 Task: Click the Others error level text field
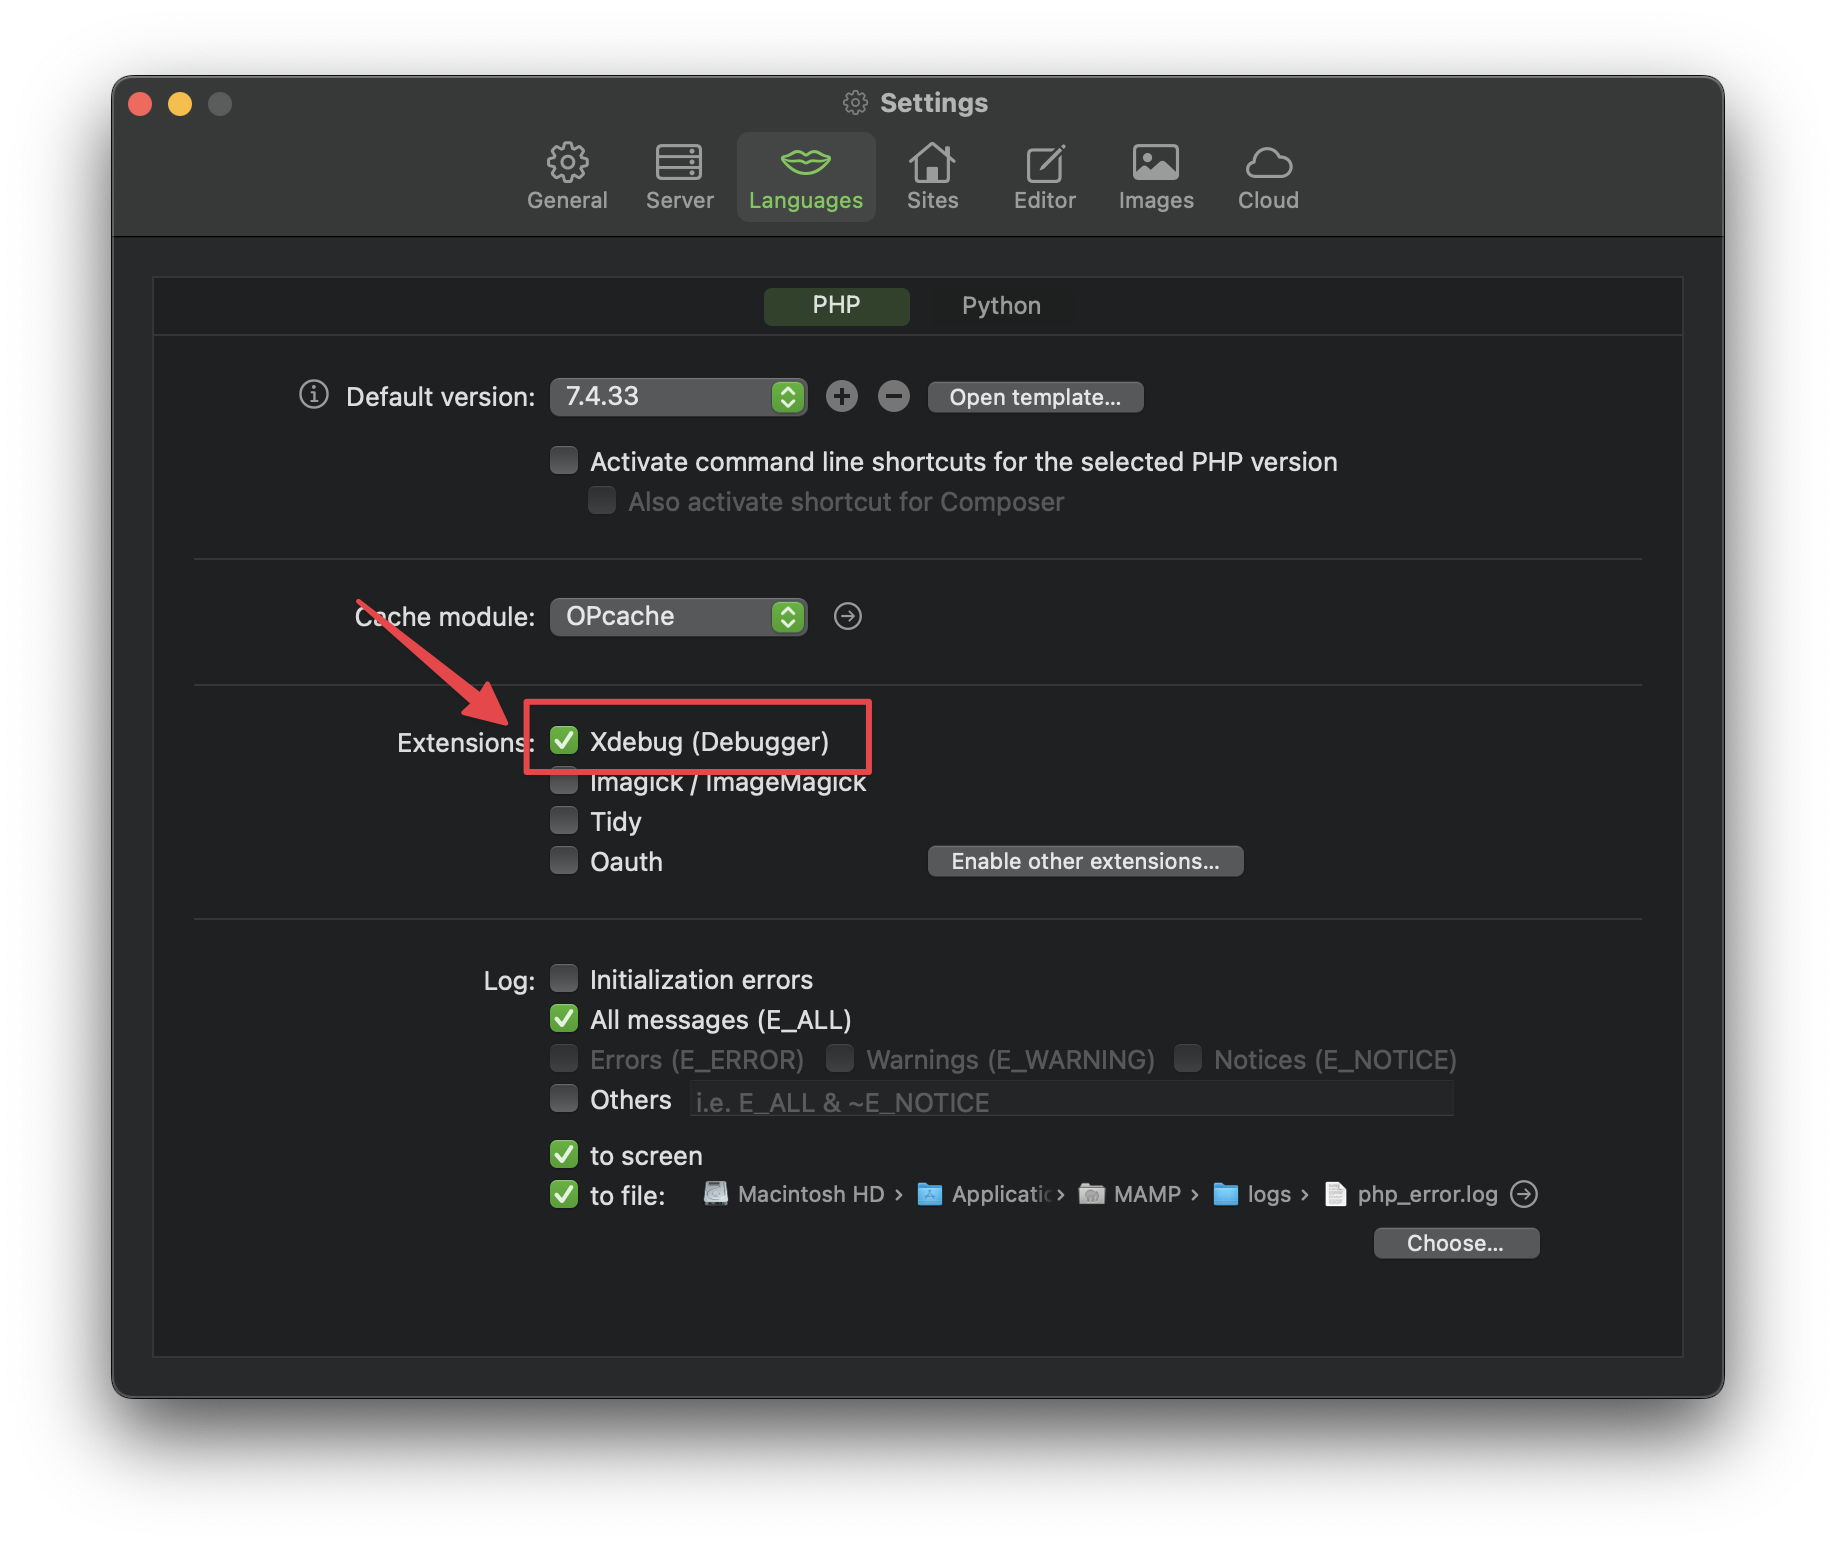1071,1101
